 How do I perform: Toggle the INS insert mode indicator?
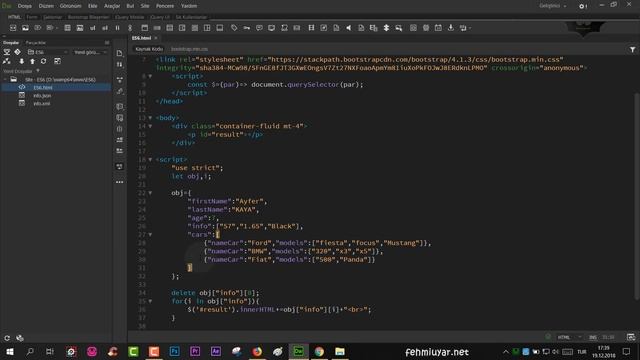(593, 337)
